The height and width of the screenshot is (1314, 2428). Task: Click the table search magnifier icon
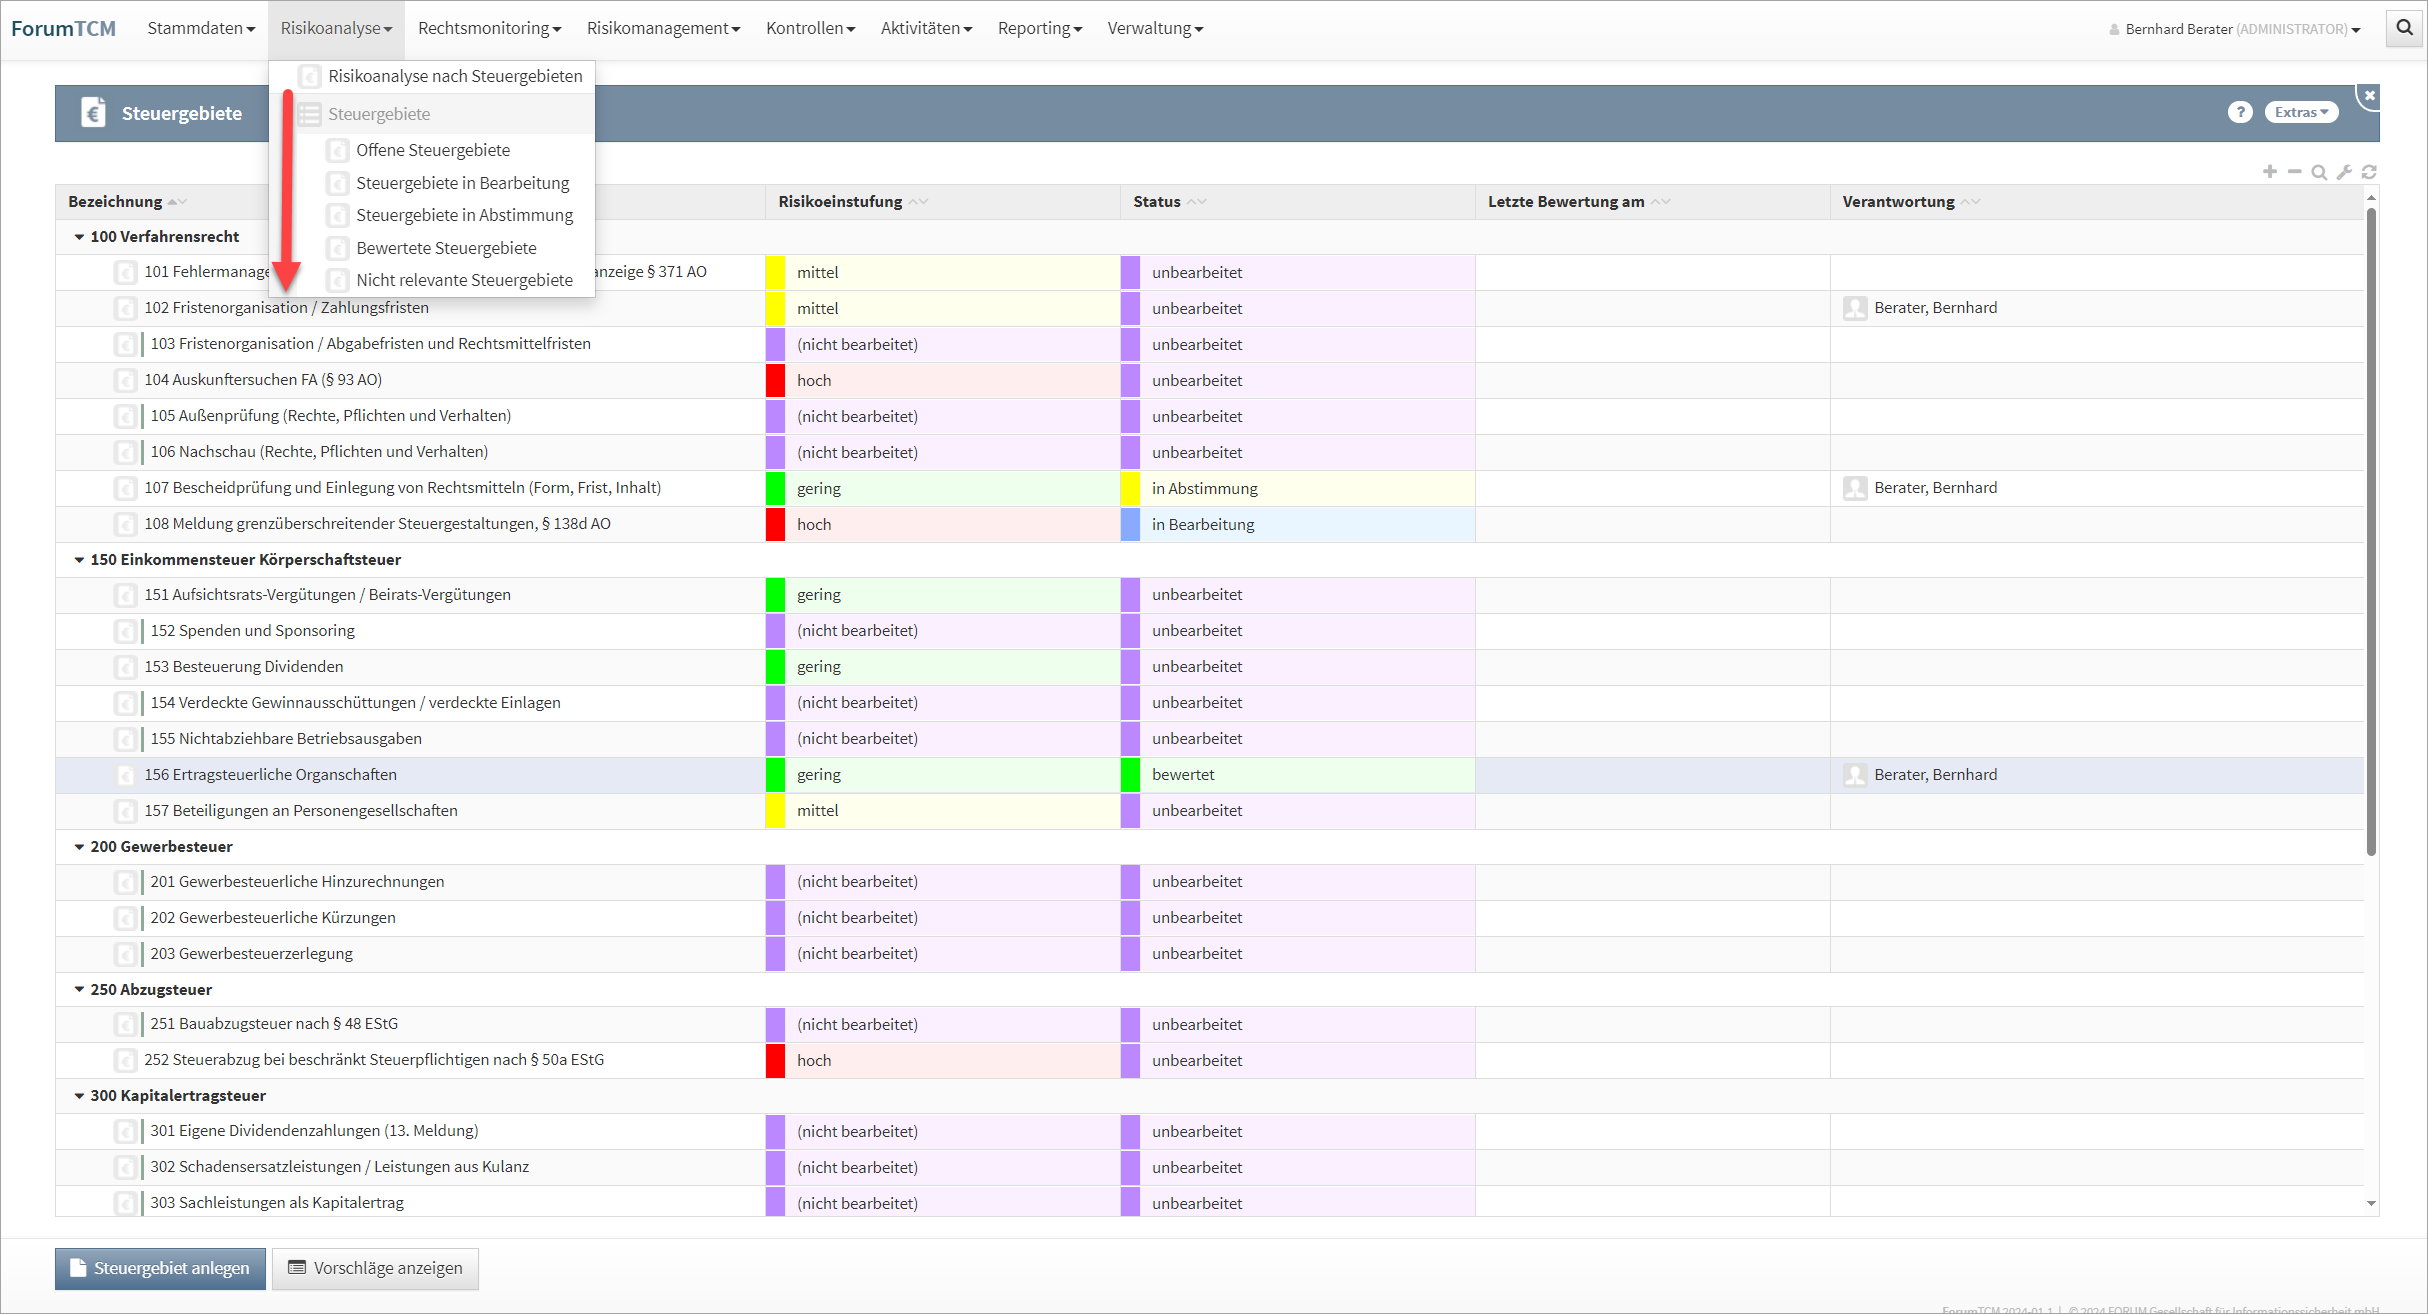tap(2319, 172)
